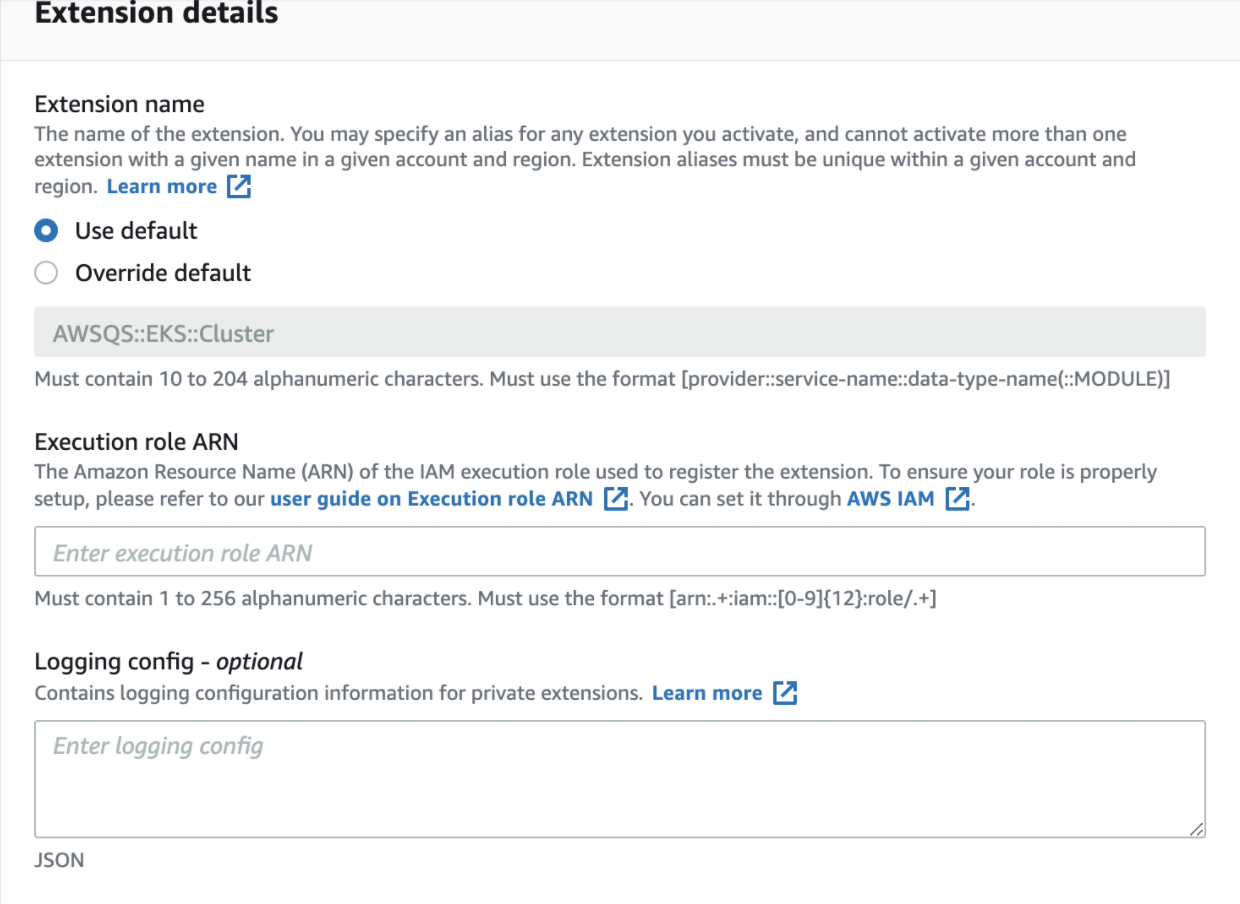Enable Override default to rename the extension
This screenshot has width=1240, height=904.
[x=45, y=272]
